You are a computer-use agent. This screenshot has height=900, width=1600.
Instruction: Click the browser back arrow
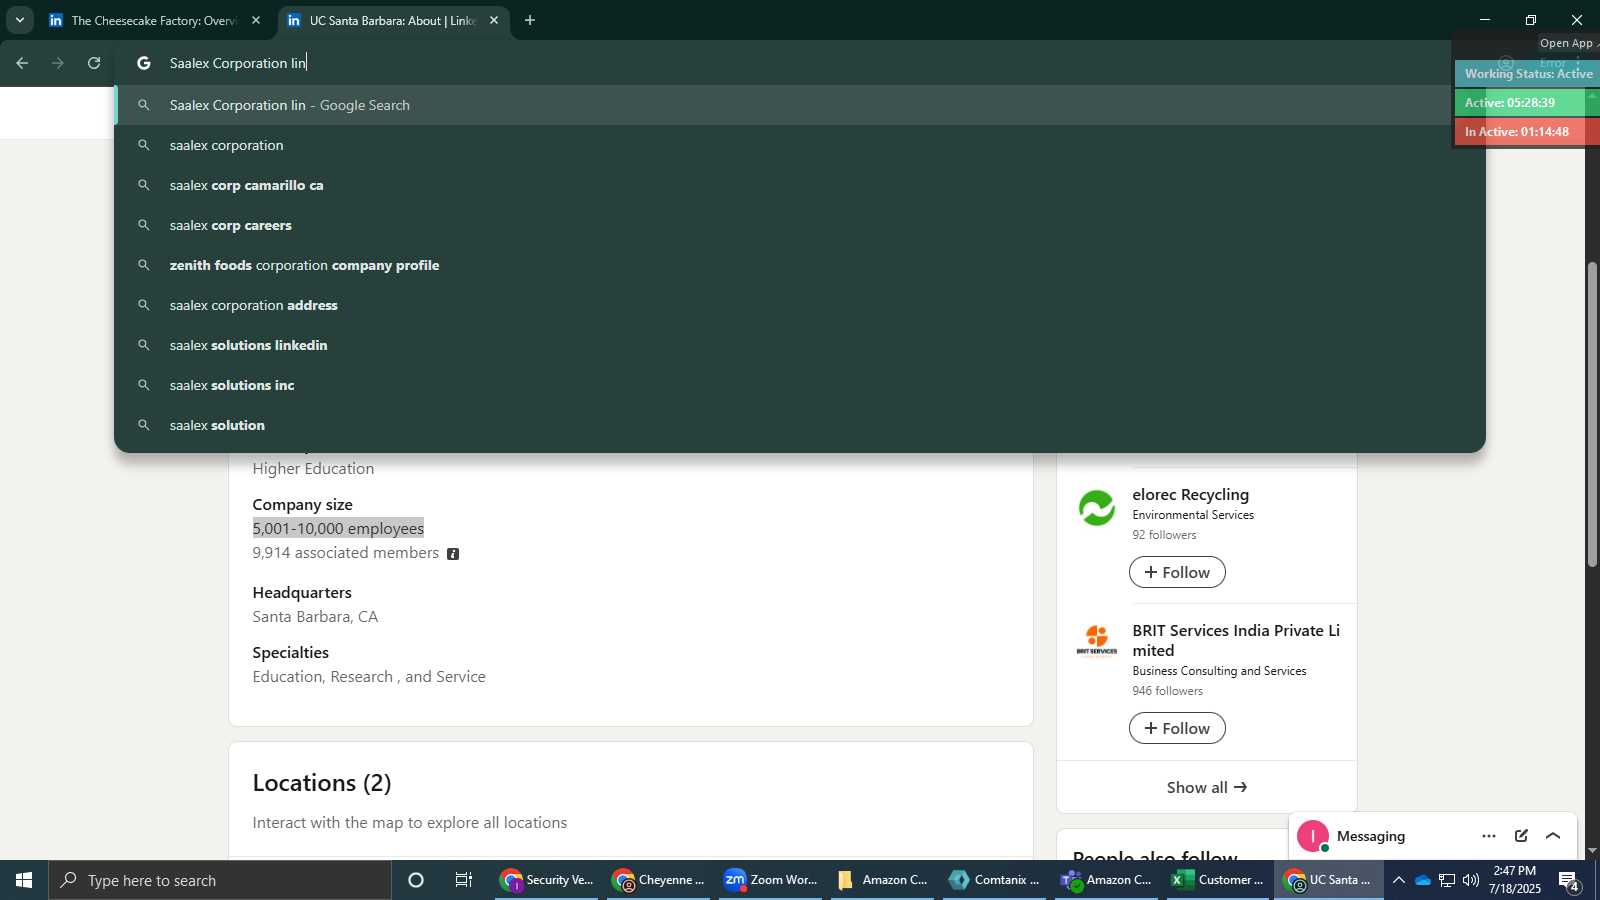(x=22, y=63)
